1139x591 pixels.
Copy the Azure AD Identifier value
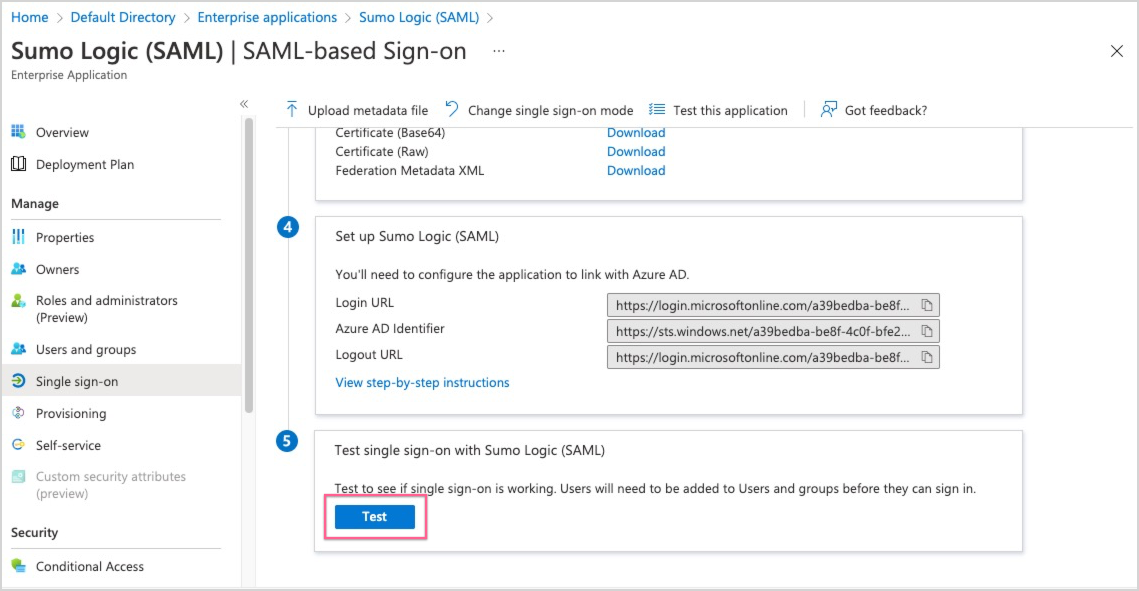927,331
